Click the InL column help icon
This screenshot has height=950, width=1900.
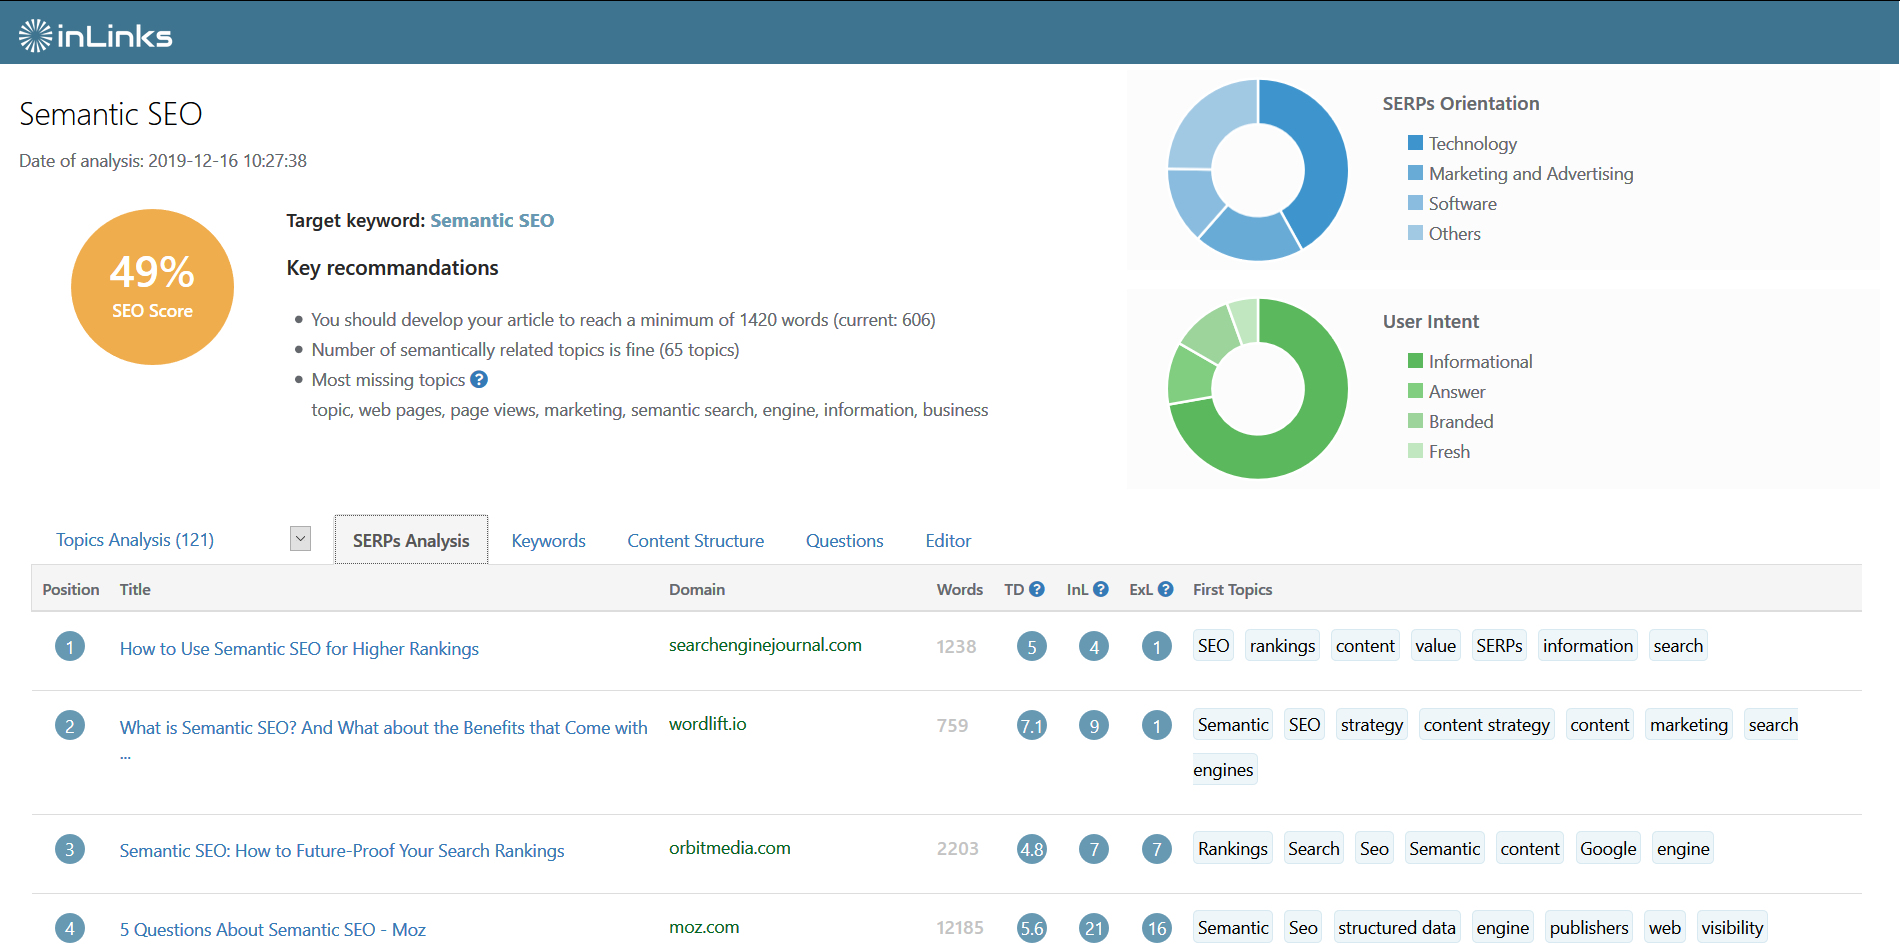[x=1101, y=590]
